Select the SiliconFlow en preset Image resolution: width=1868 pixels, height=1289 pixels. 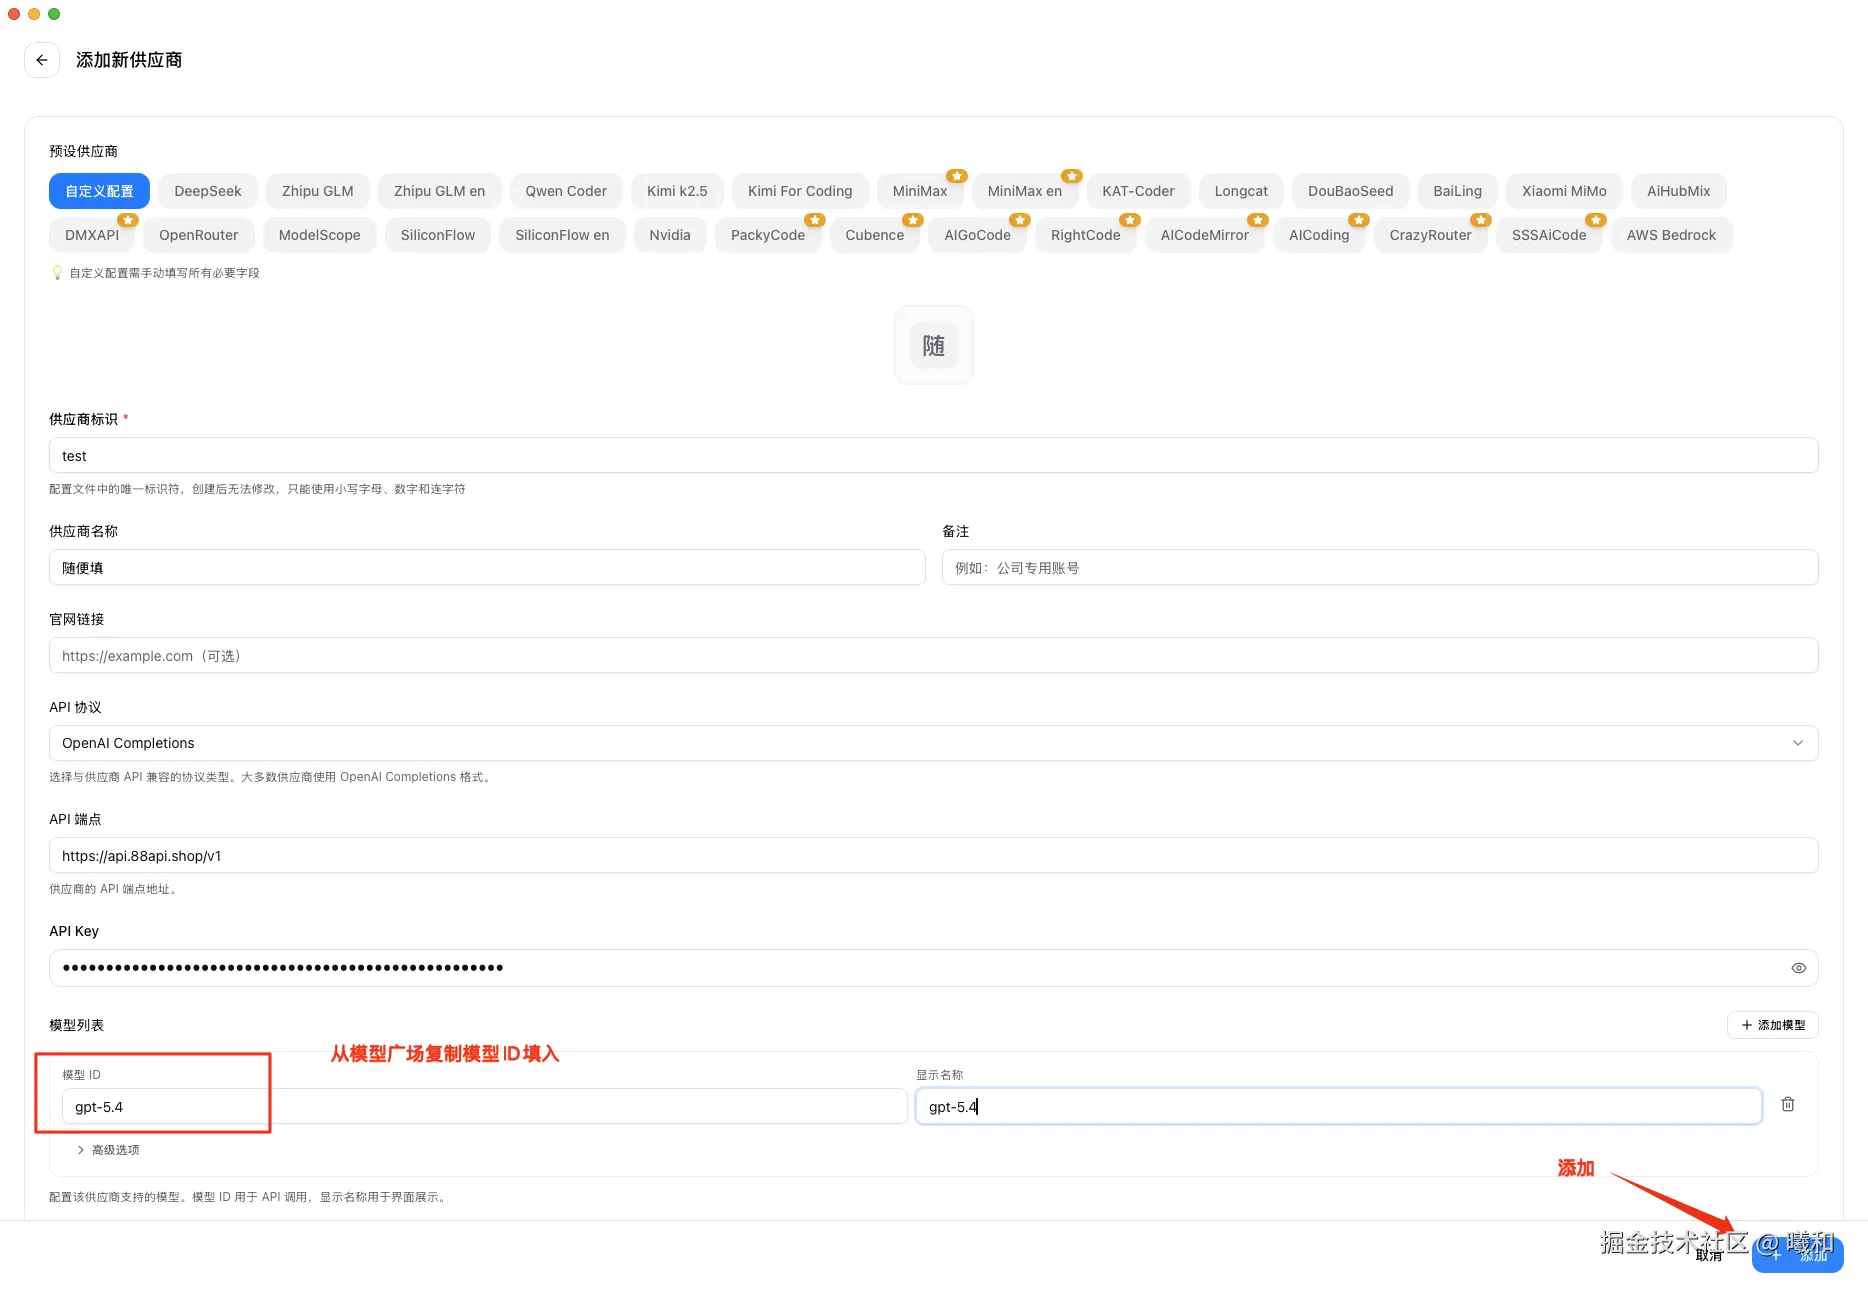pyautogui.click(x=562, y=235)
